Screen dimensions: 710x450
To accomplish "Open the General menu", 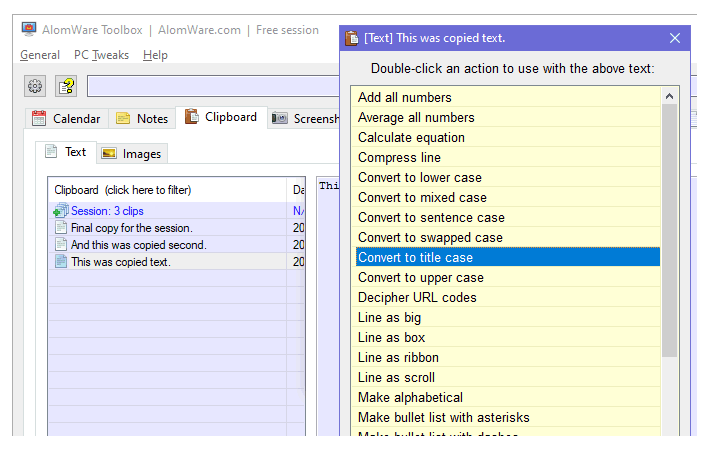I will pyautogui.click(x=40, y=55).
